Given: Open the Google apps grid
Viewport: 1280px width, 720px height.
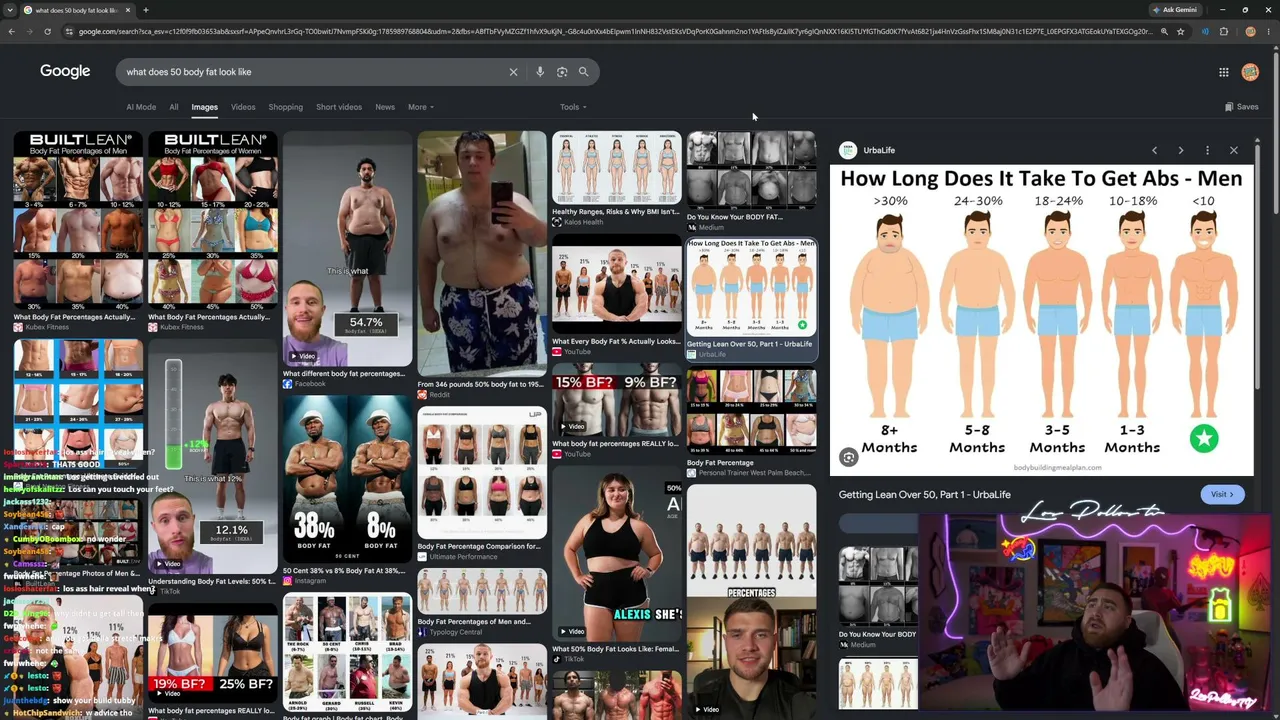Looking at the screenshot, I should pos(1223,72).
